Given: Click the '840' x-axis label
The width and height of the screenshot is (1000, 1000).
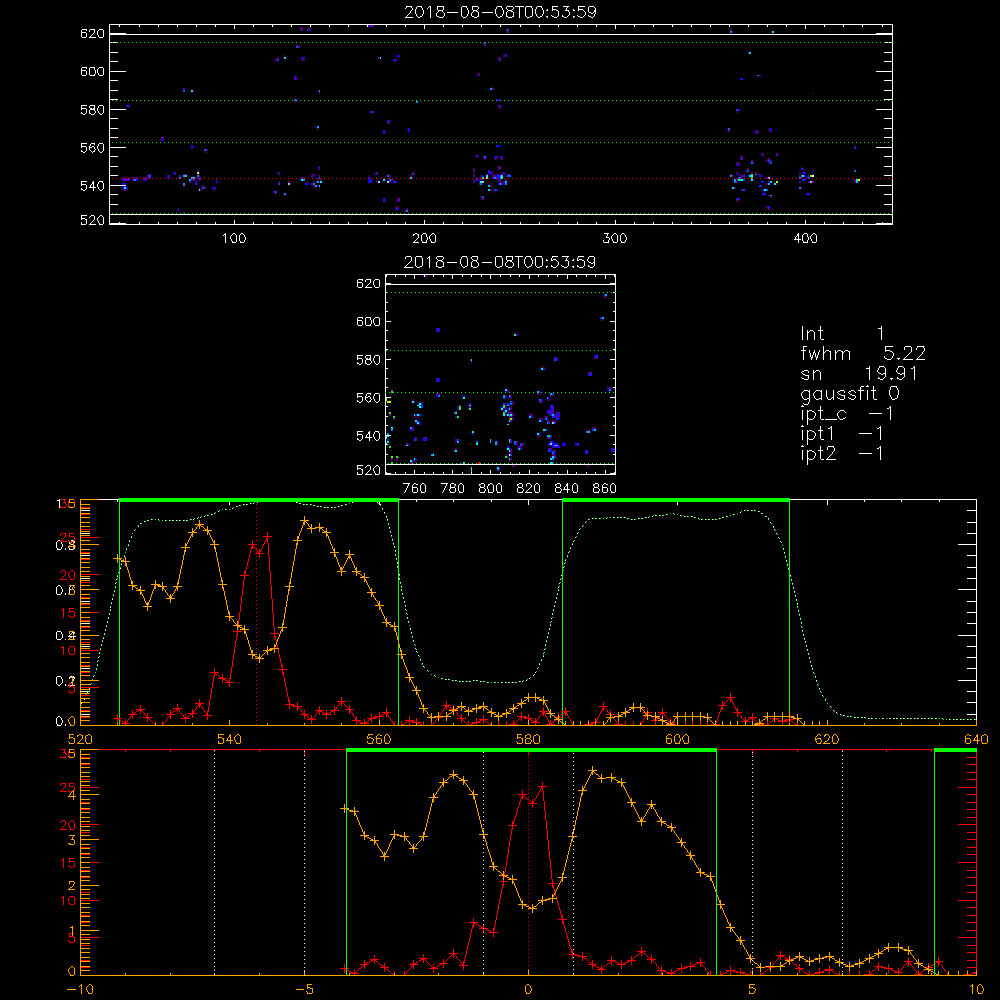Looking at the screenshot, I should (566, 489).
